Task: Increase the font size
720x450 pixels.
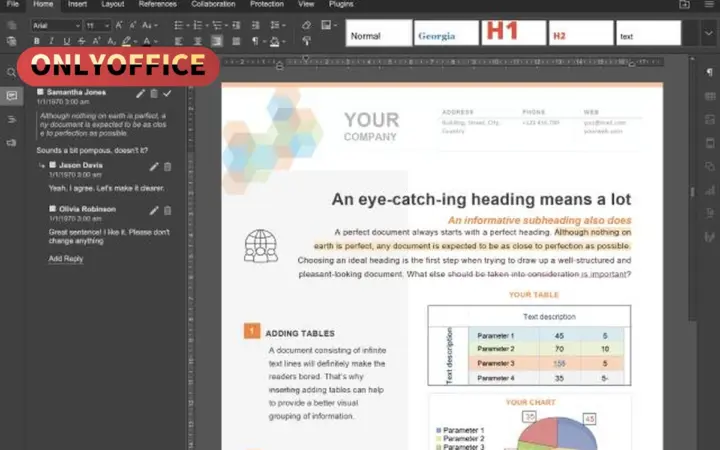Action: [119, 25]
